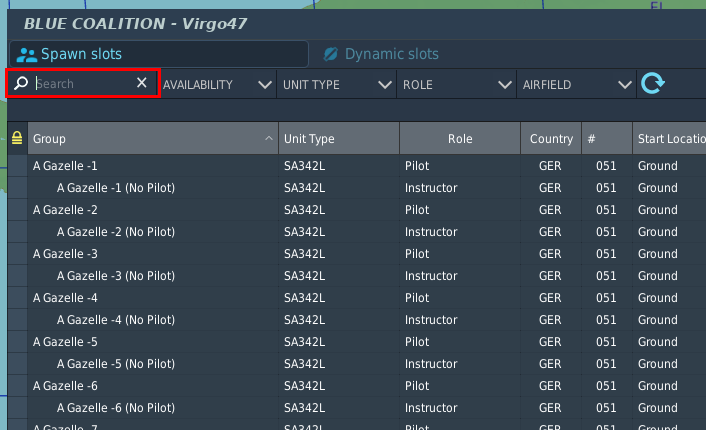The height and width of the screenshot is (430, 706).
Task: Expand the AIRFIELD filter dropdown
Action: 576,85
